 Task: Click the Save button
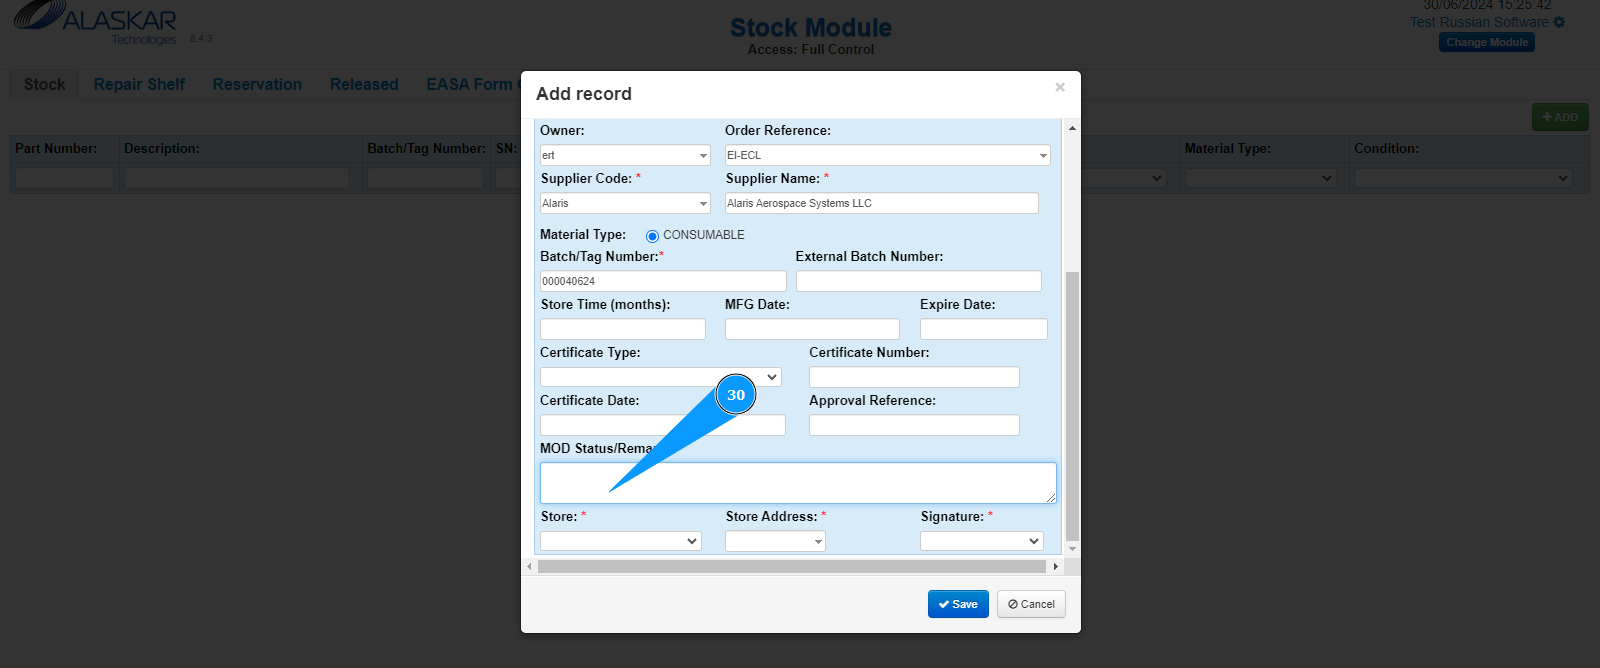[958, 604]
